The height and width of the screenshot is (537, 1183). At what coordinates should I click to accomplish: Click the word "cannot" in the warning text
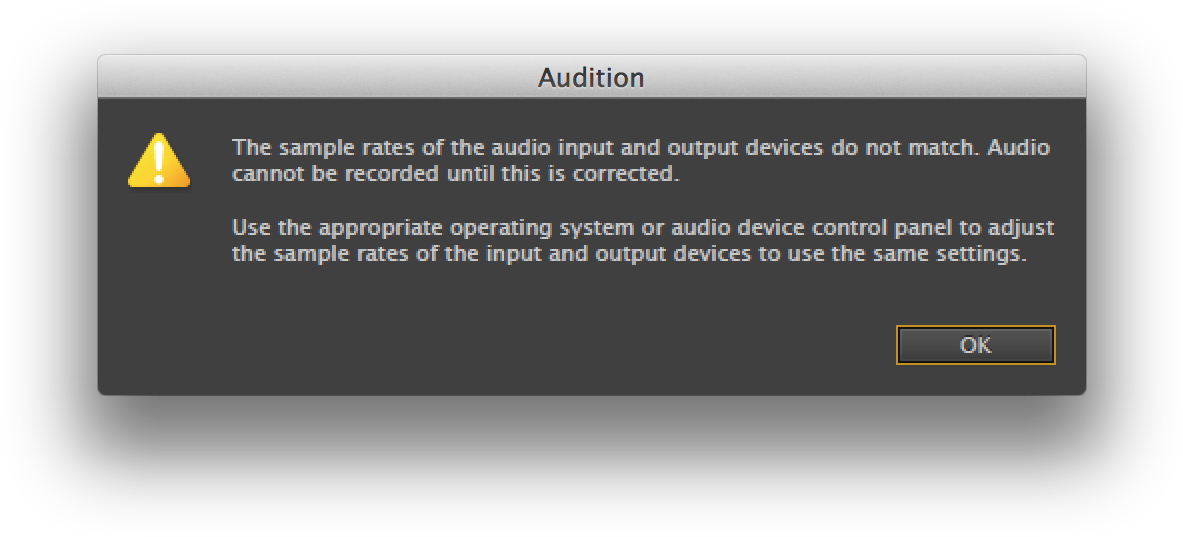click(x=263, y=173)
